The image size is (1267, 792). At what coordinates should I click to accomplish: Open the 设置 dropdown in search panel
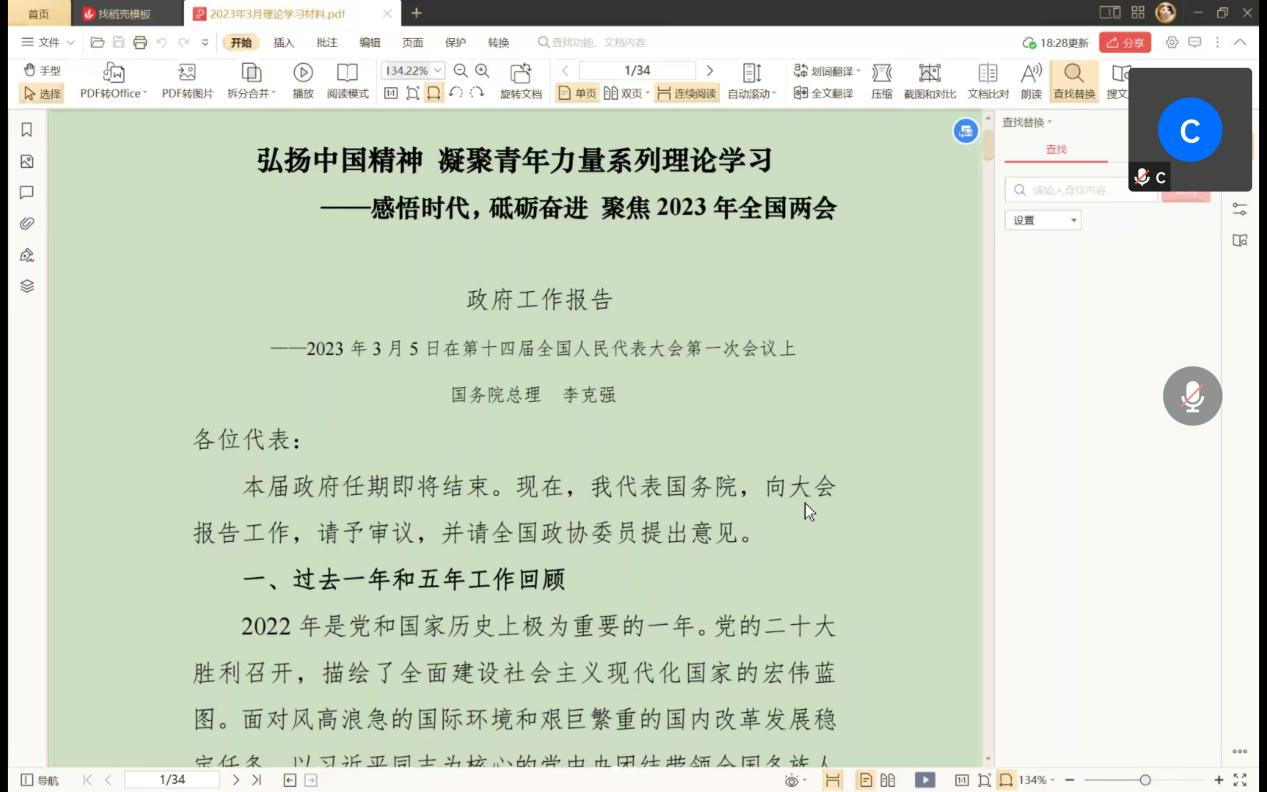1043,220
